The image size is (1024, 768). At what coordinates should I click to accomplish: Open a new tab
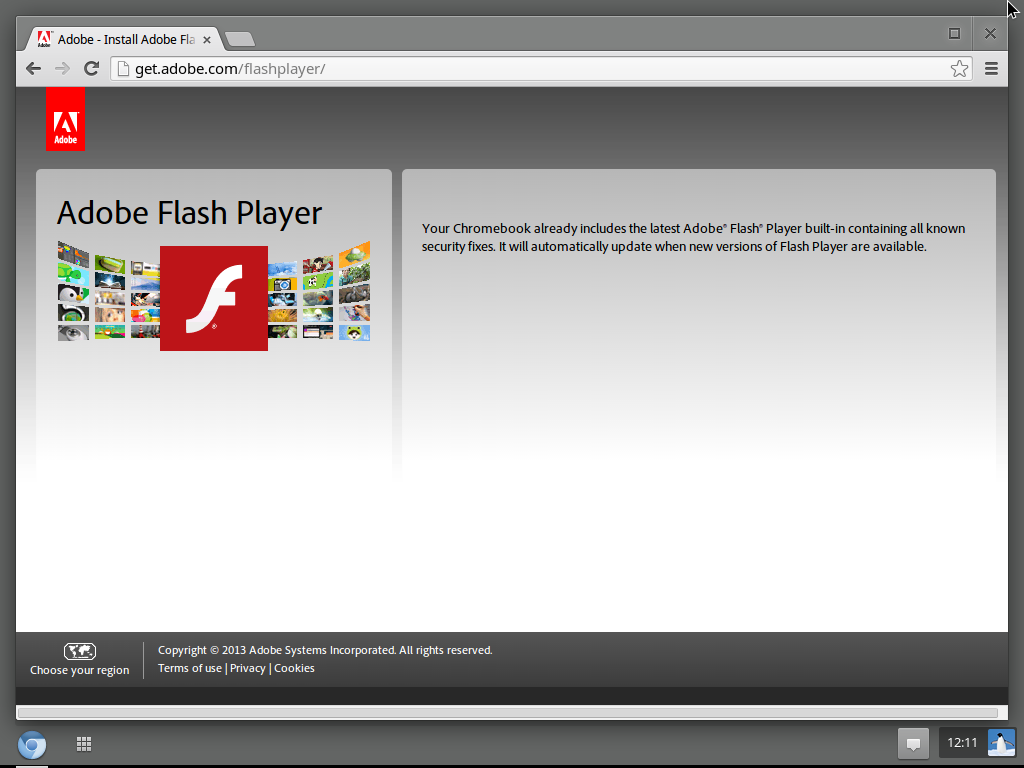click(240, 39)
